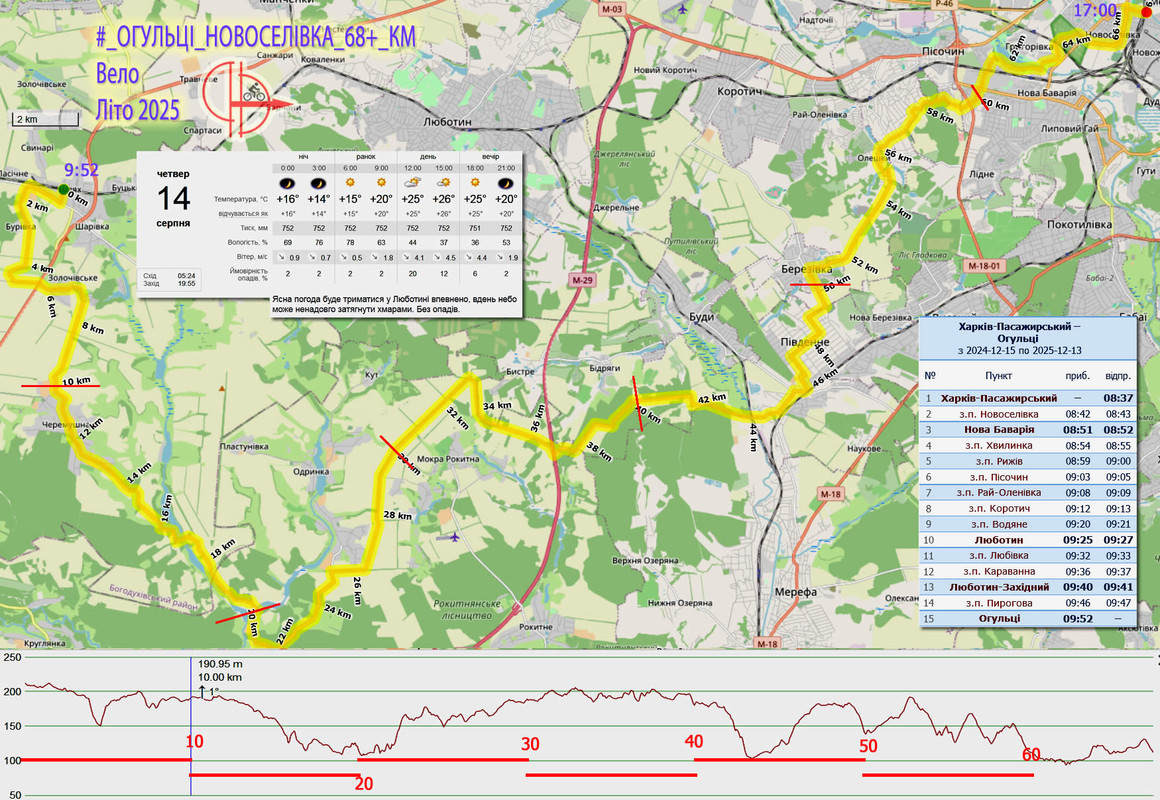Select the з.п. Рижів timetable row
This screenshot has height=800, width=1160.
point(1028,461)
